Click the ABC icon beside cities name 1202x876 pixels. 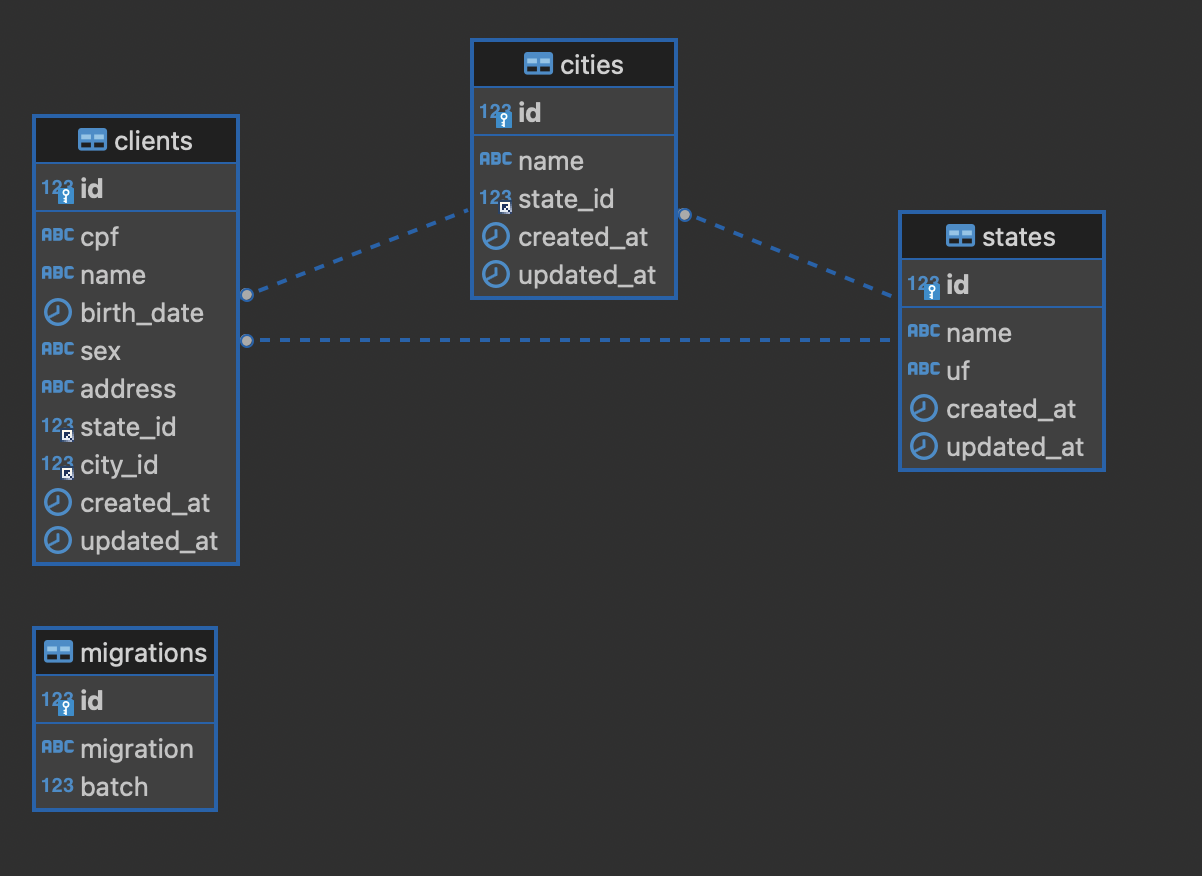(x=496, y=159)
